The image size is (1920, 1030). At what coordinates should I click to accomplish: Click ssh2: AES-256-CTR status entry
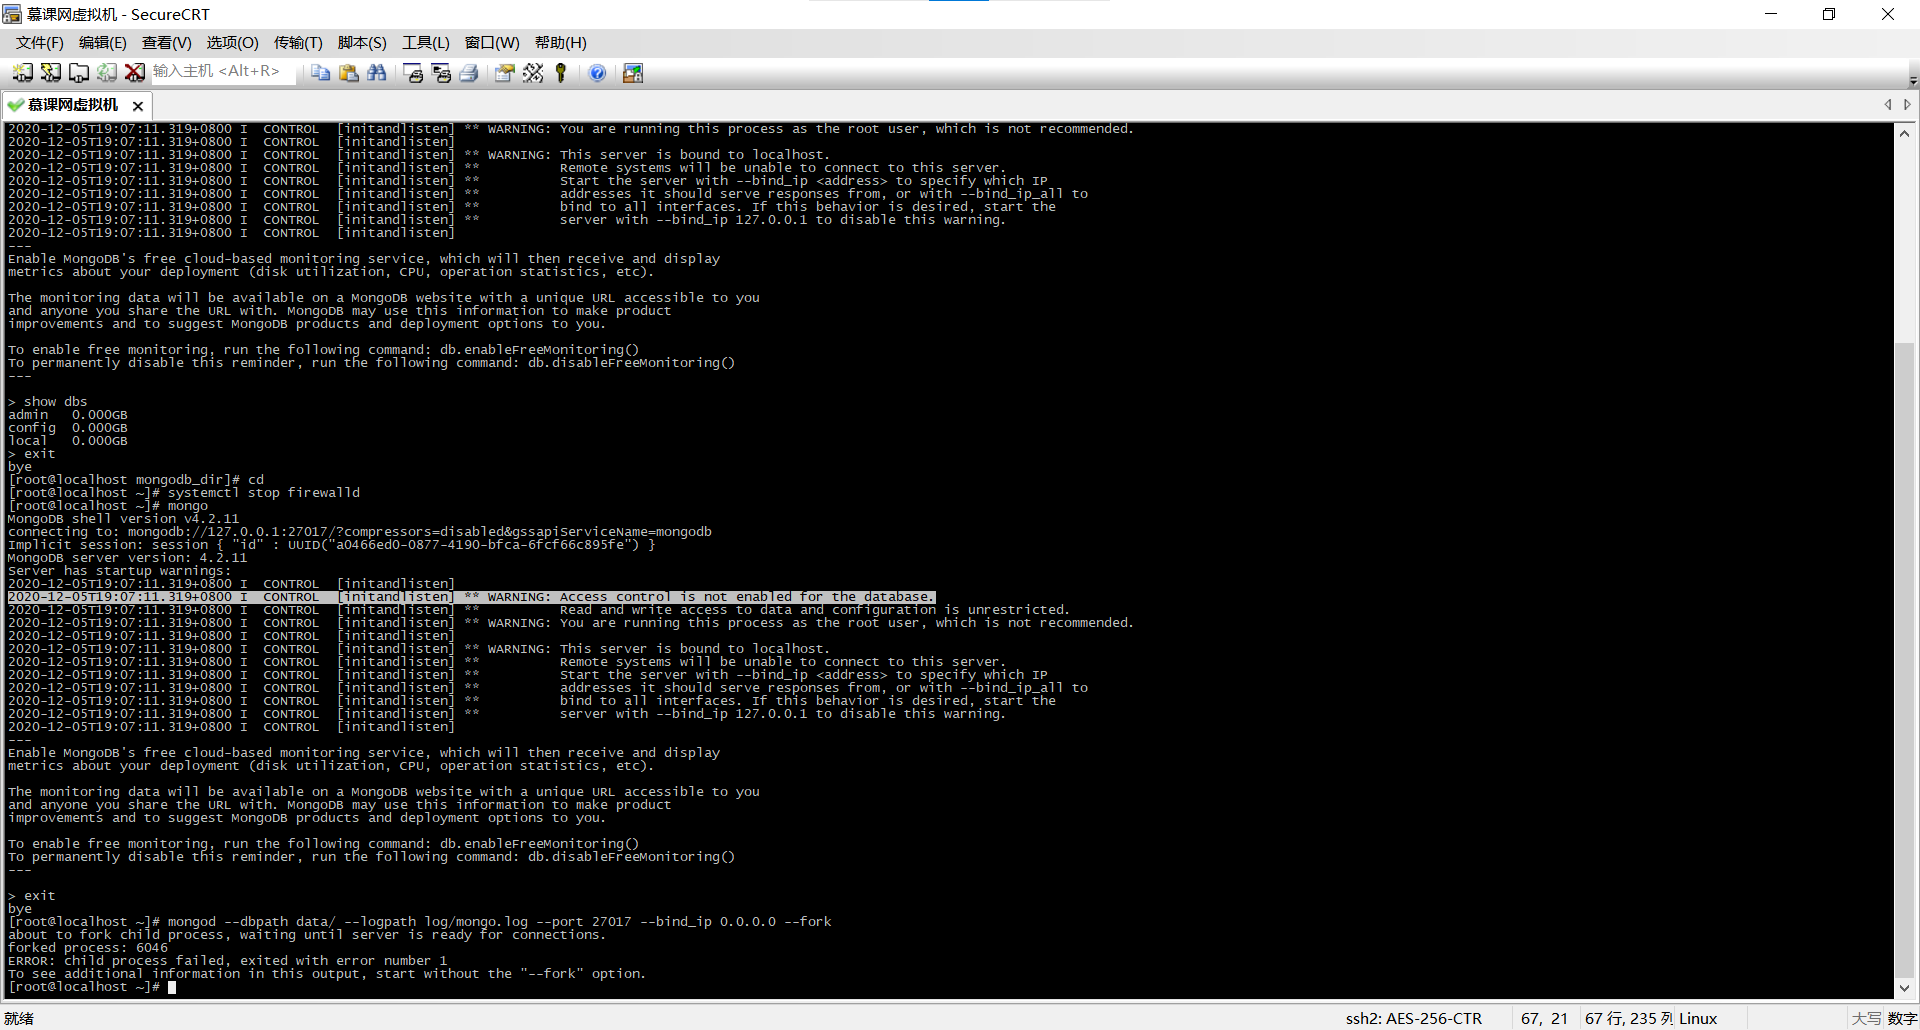point(1413,1018)
